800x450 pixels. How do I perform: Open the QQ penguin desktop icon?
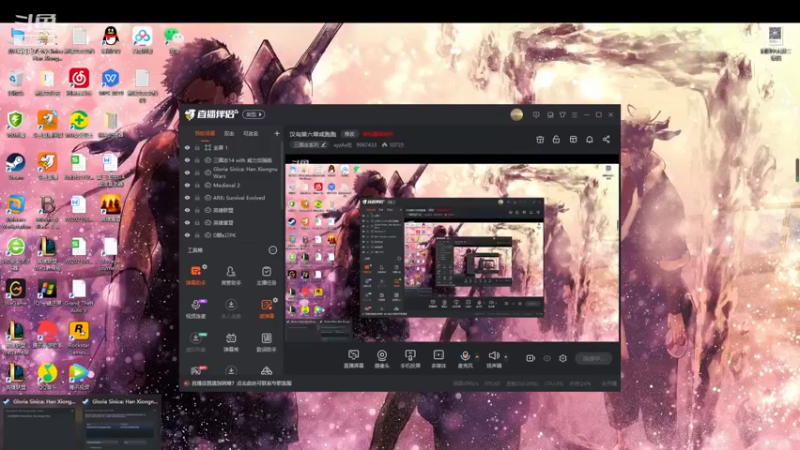click(x=111, y=40)
